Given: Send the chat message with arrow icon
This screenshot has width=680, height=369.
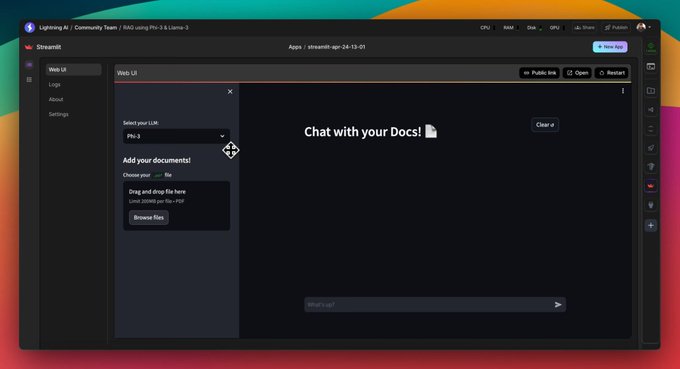Looking at the screenshot, I should point(558,305).
